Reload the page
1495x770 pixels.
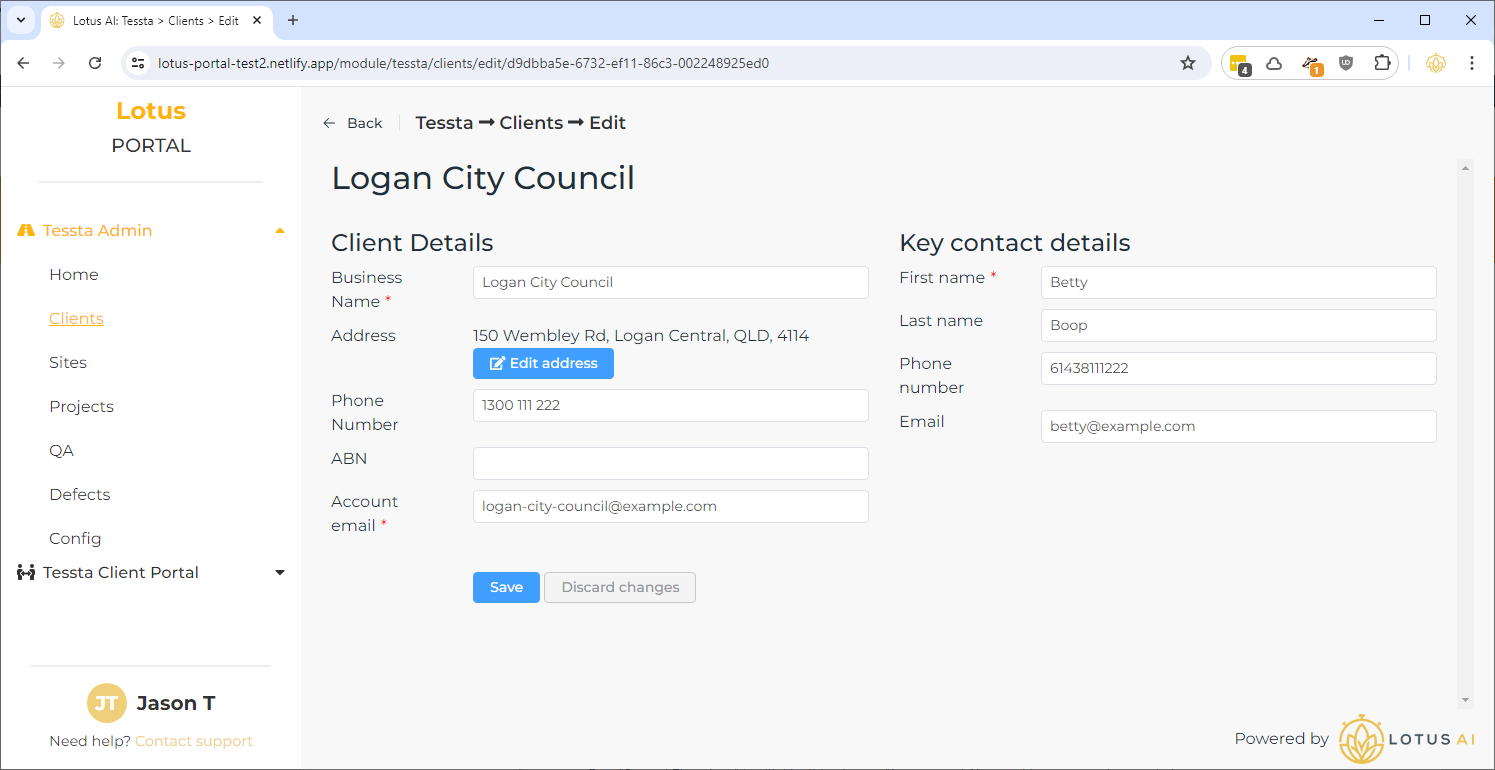[95, 63]
